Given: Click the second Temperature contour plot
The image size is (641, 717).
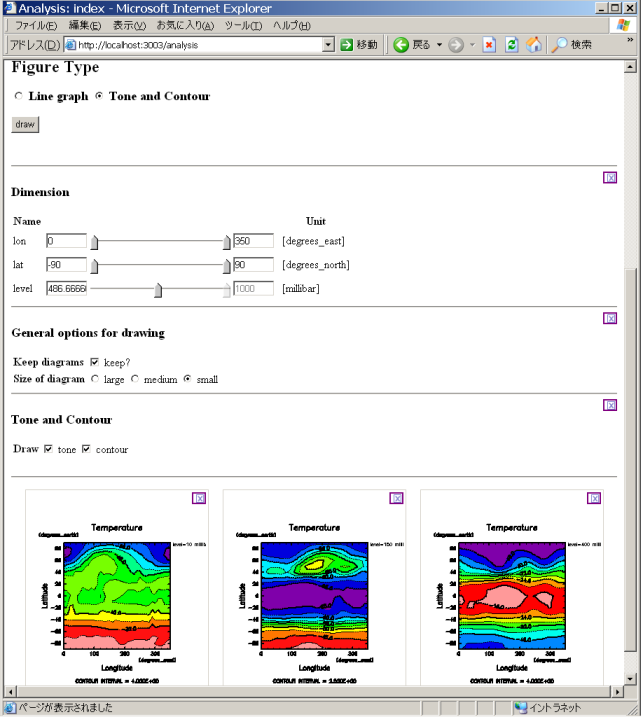Looking at the screenshot, I should tap(315, 596).
